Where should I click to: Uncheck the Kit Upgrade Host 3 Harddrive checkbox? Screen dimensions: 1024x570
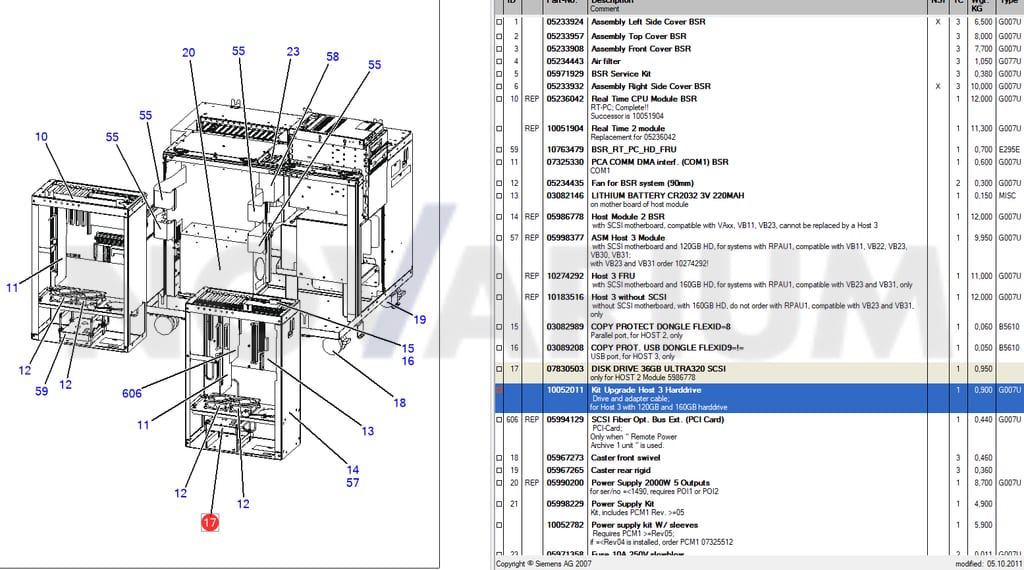(500, 390)
